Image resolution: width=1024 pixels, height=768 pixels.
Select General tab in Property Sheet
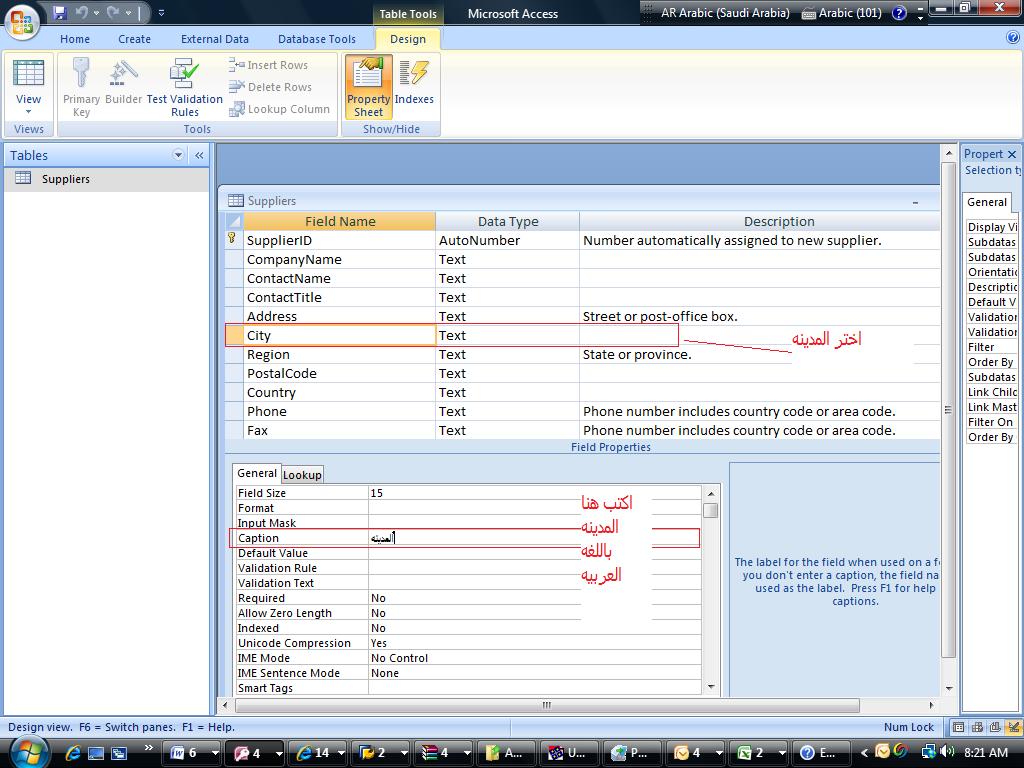pos(987,202)
